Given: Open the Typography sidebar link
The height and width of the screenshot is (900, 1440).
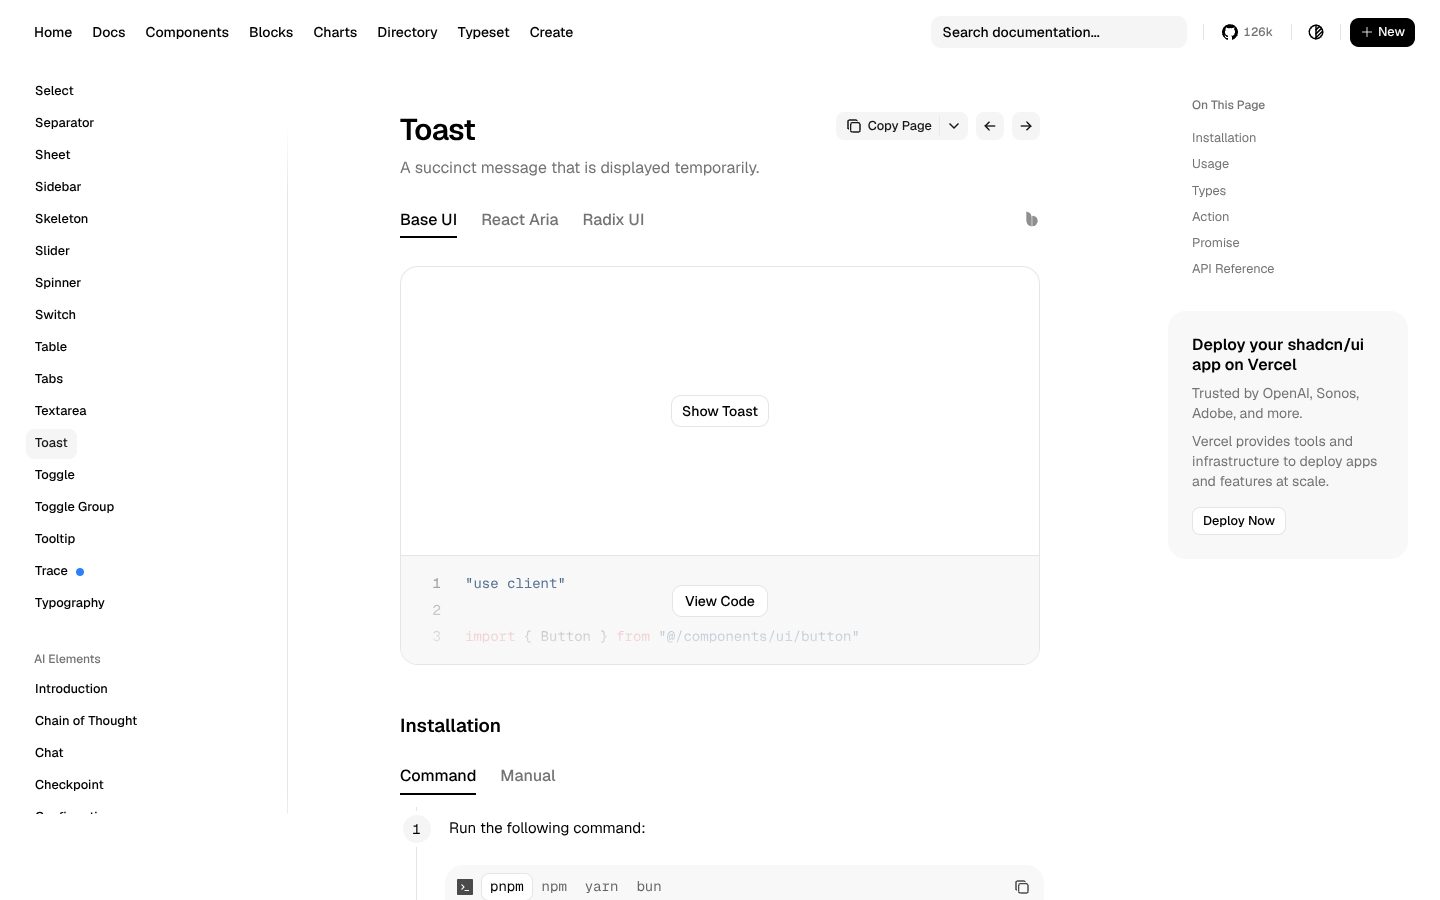Looking at the screenshot, I should point(70,603).
